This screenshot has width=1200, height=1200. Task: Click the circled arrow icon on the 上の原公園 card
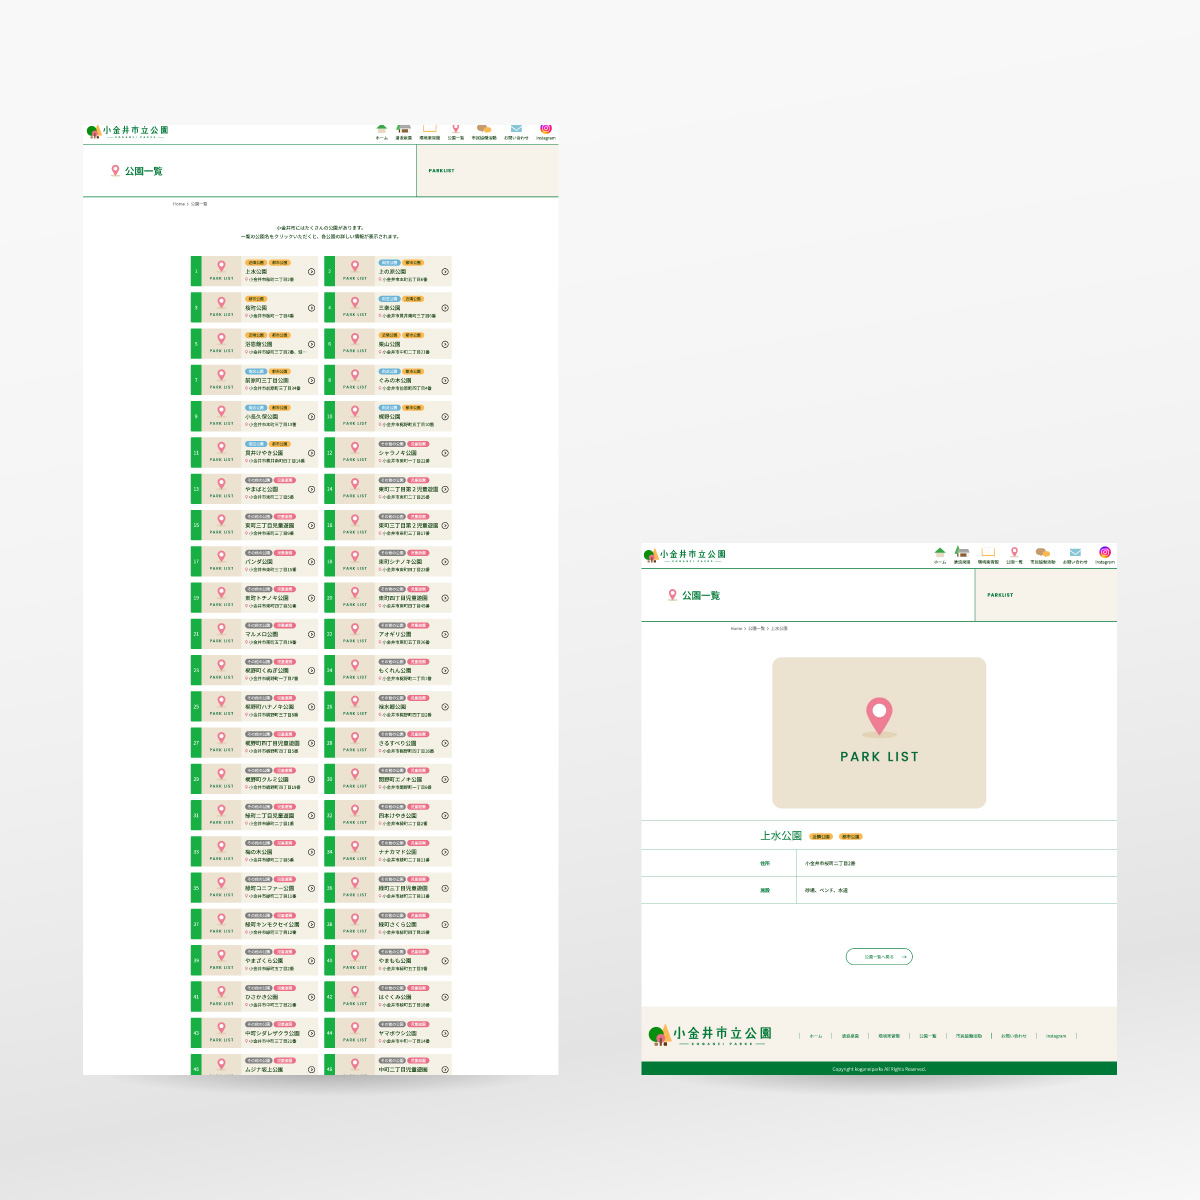(x=445, y=272)
